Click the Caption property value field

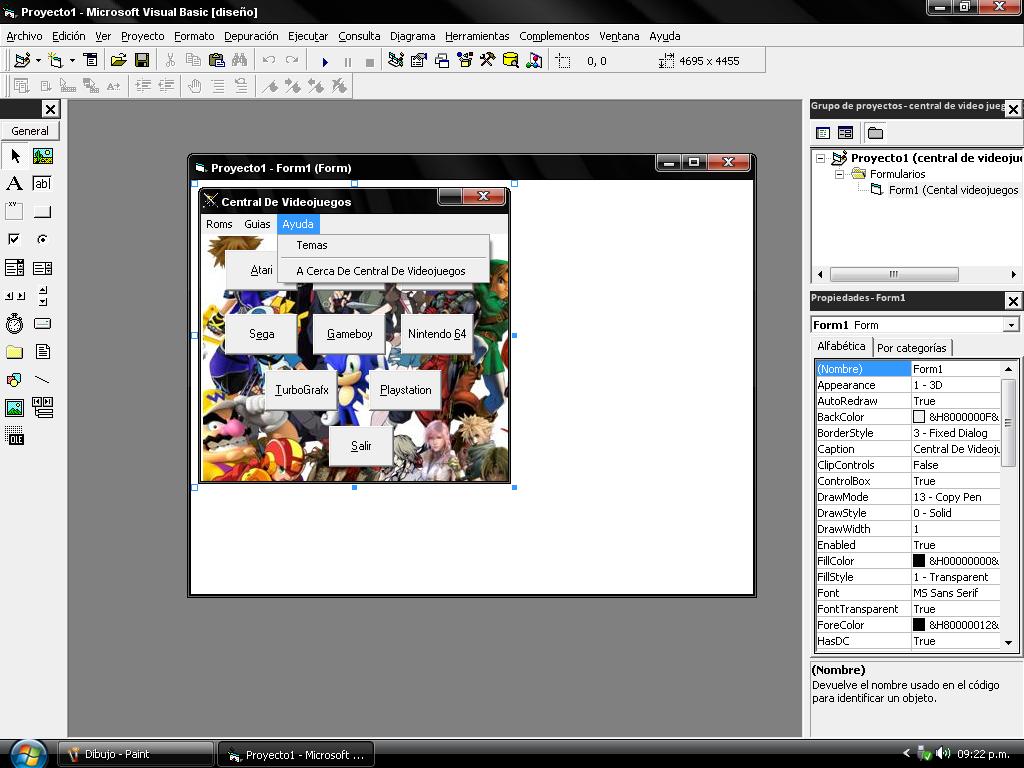point(955,449)
